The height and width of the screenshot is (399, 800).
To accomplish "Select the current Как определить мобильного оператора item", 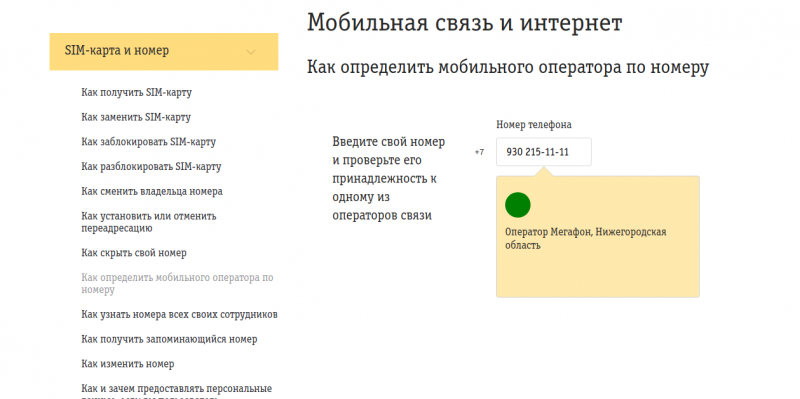I will click(x=177, y=283).
